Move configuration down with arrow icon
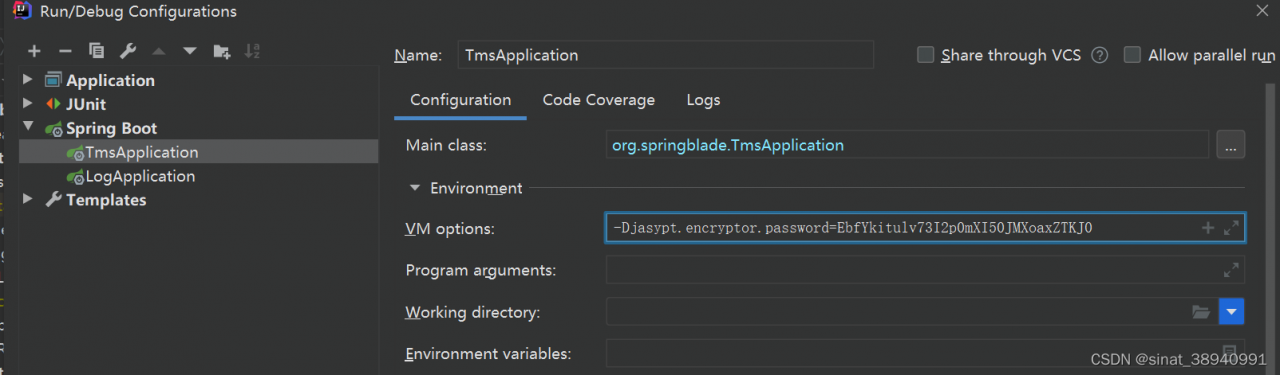 189,51
